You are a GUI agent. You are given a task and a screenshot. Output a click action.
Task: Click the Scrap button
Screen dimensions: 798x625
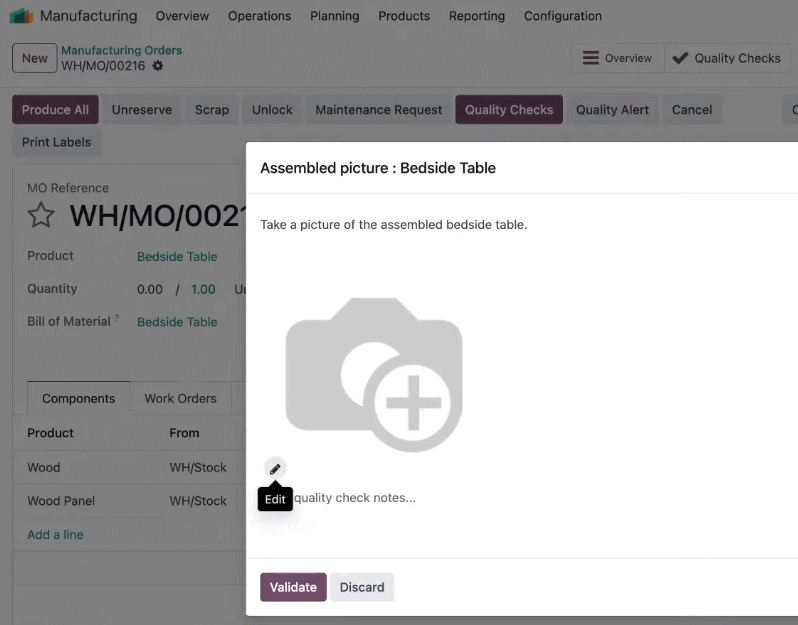212,109
